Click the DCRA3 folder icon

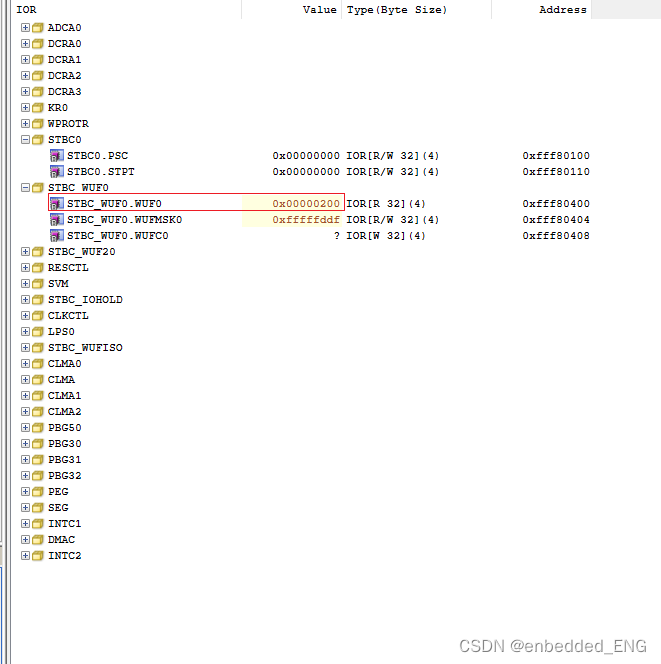pyautogui.click(x=38, y=91)
